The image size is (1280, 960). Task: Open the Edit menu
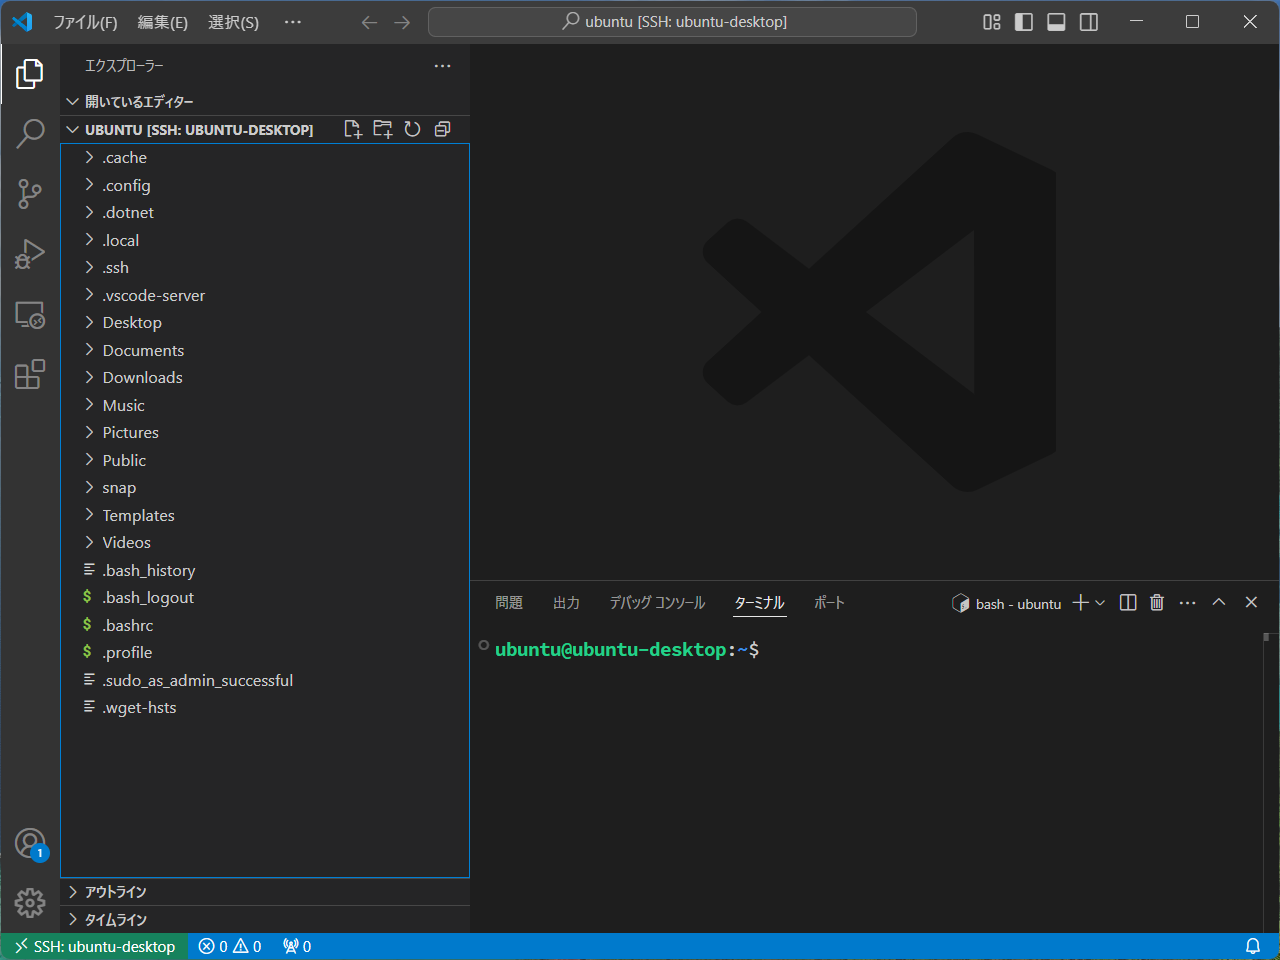click(x=162, y=22)
